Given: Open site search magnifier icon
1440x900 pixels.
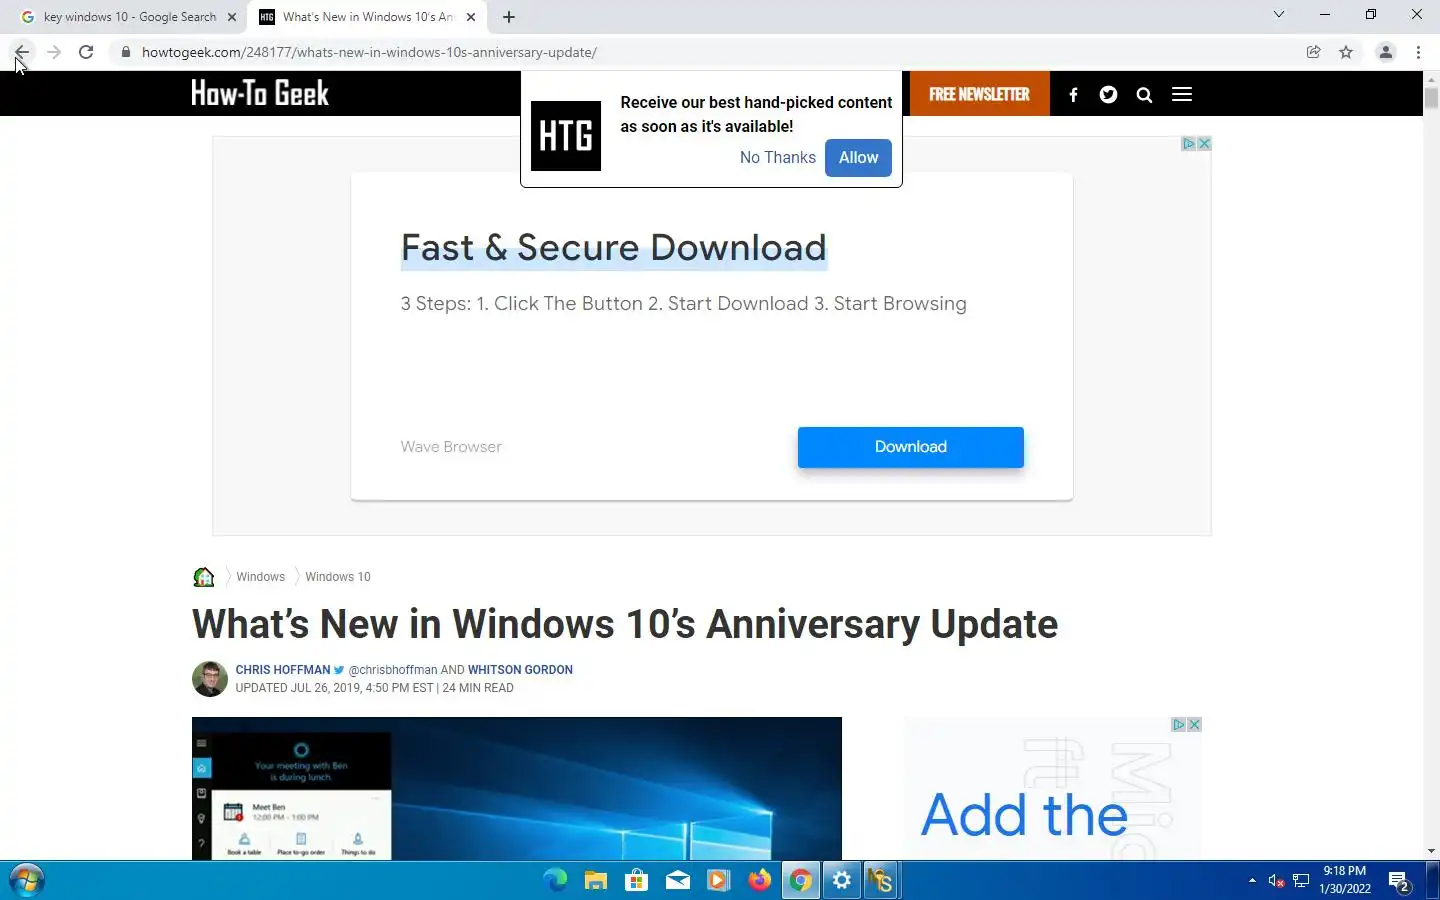Looking at the screenshot, I should click(x=1144, y=95).
